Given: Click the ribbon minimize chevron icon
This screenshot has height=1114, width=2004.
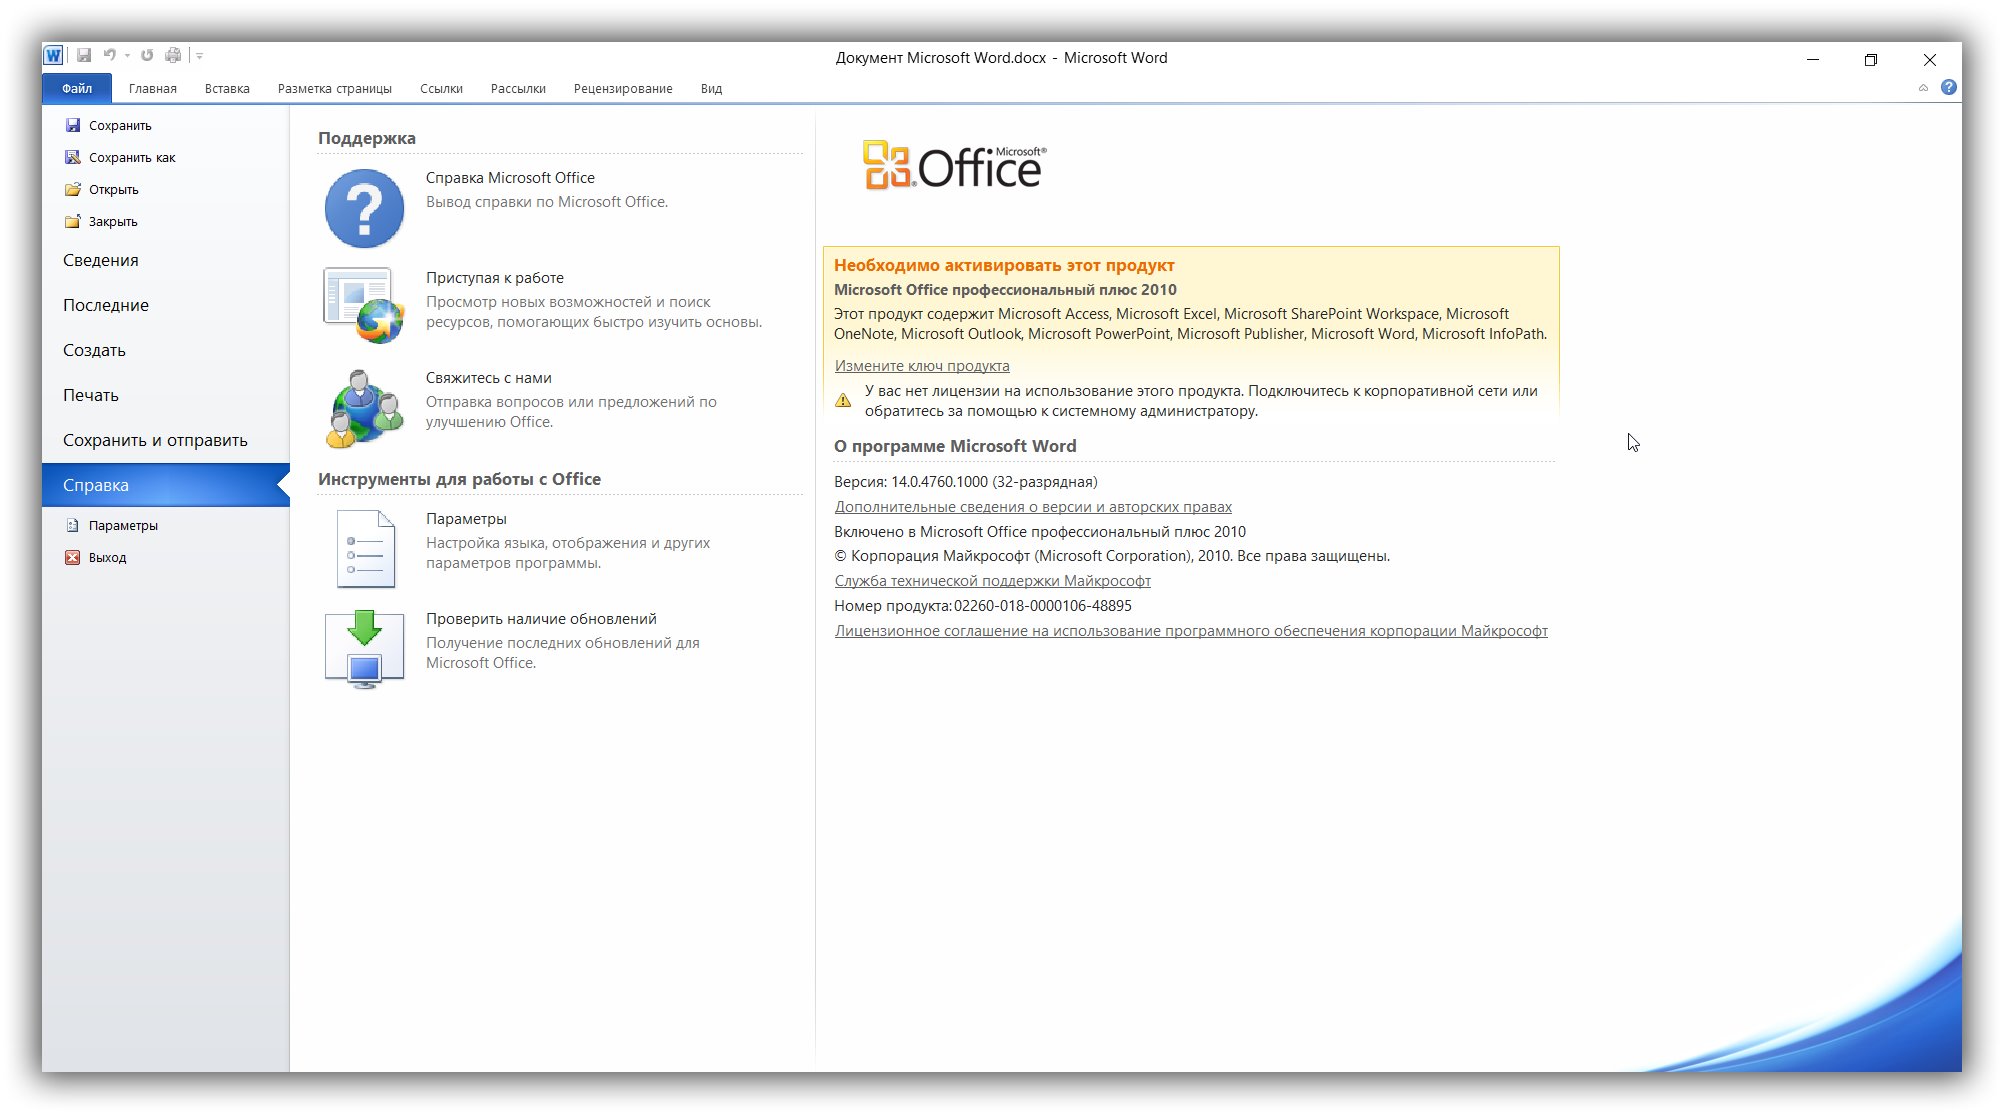Looking at the screenshot, I should pos(1923,88).
